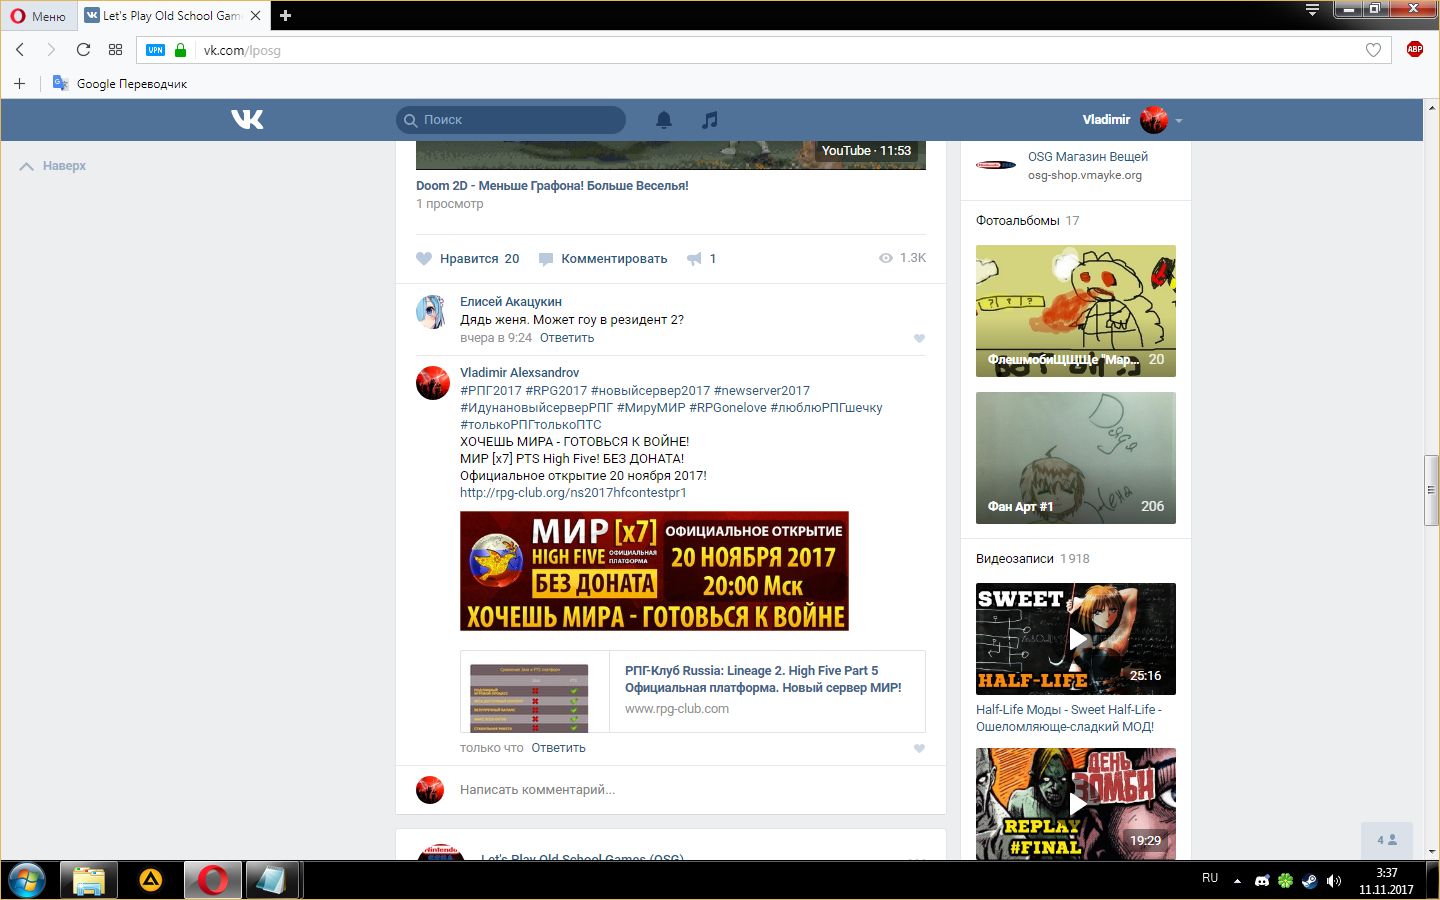1440x900 pixels.
Task: Click the #newserver2017 hashtag
Action: coord(761,390)
